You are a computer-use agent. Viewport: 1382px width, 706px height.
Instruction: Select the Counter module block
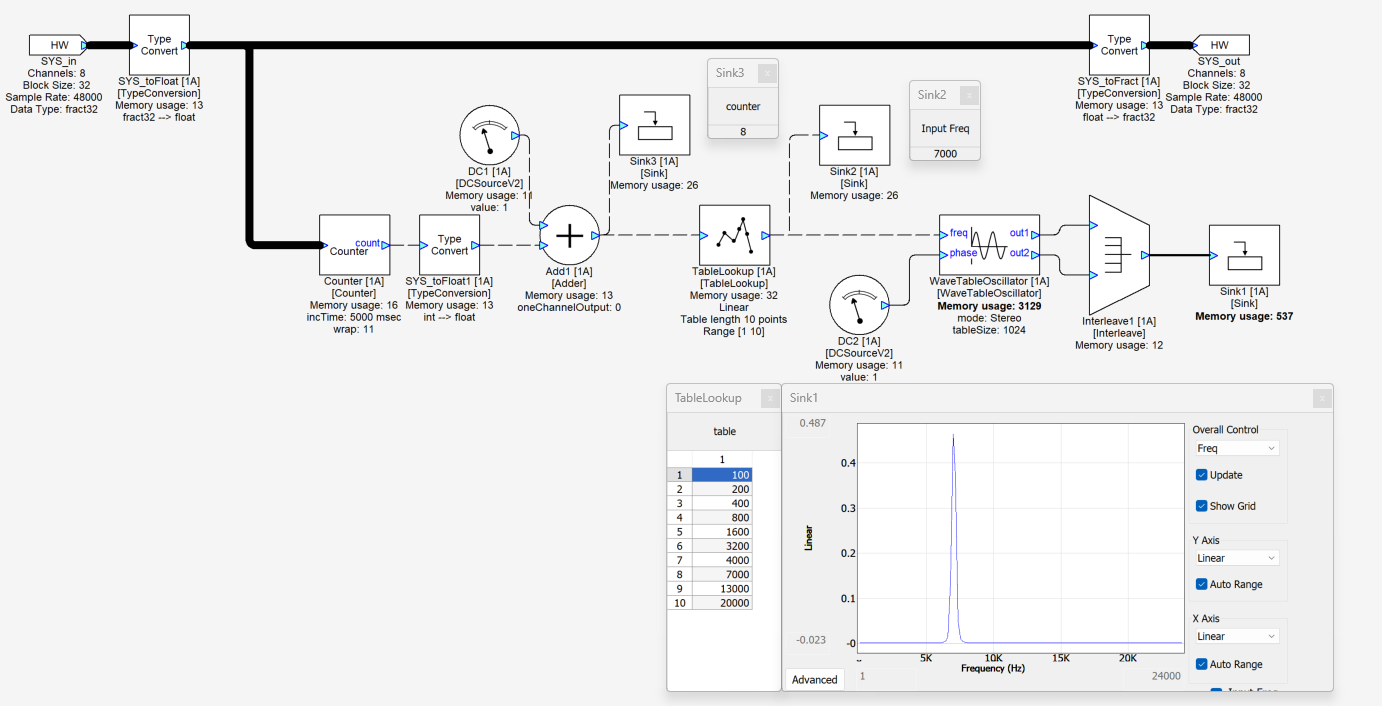coord(354,245)
